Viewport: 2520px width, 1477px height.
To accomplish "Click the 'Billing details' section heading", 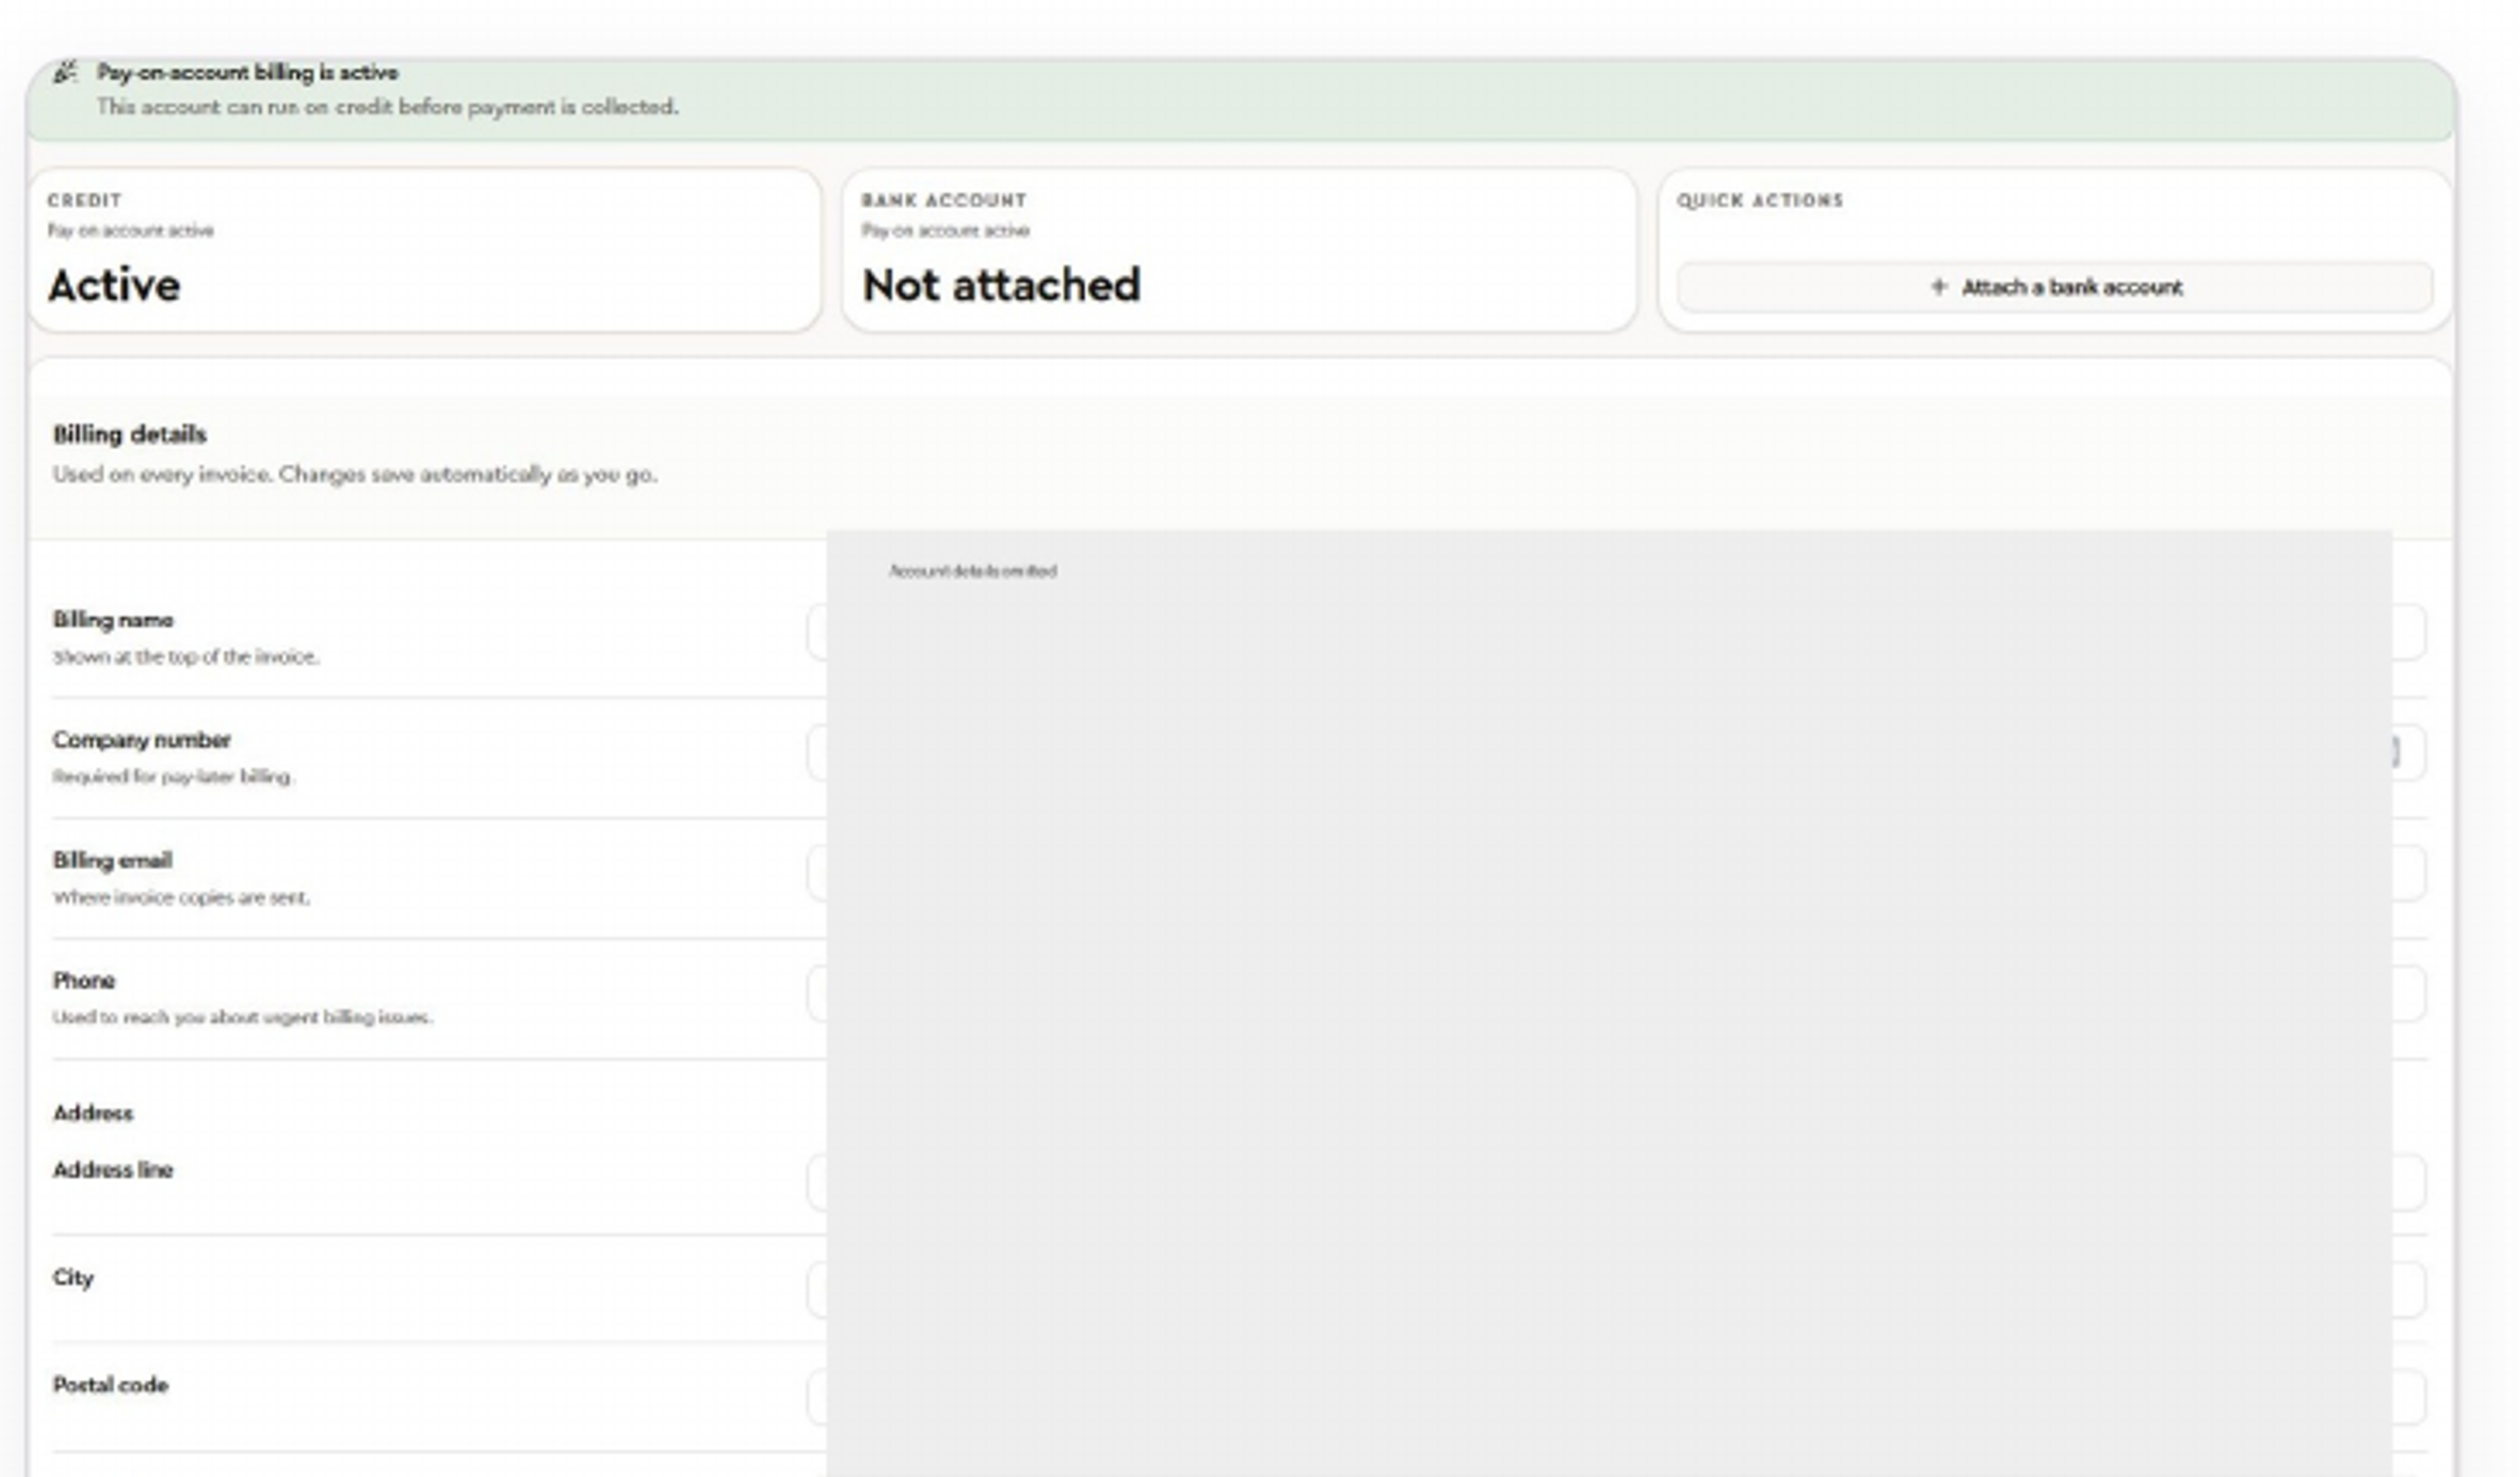I will (130, 434).
